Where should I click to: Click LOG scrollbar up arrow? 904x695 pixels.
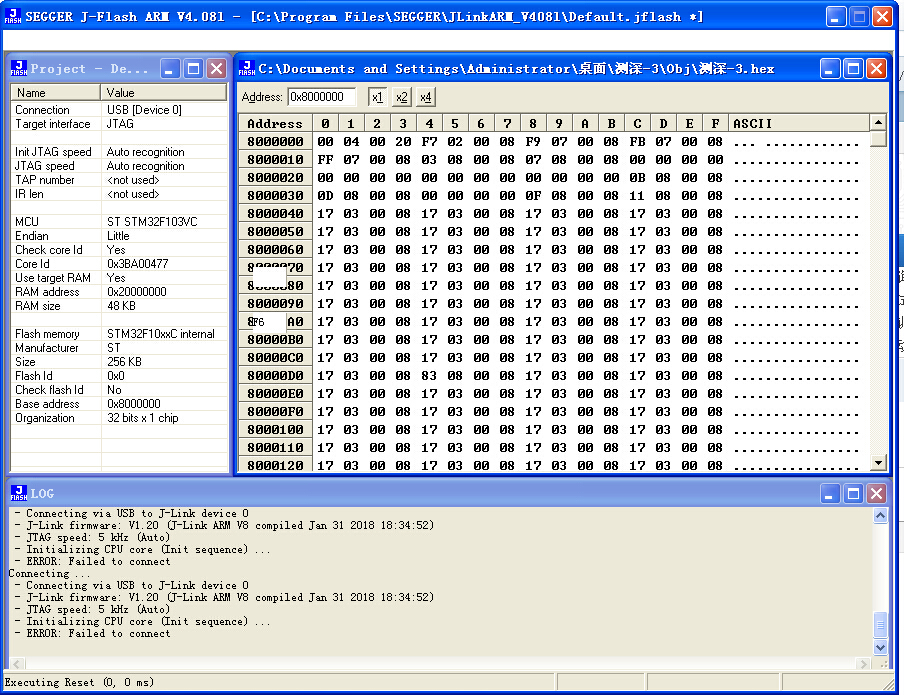[x=880, y=515]
